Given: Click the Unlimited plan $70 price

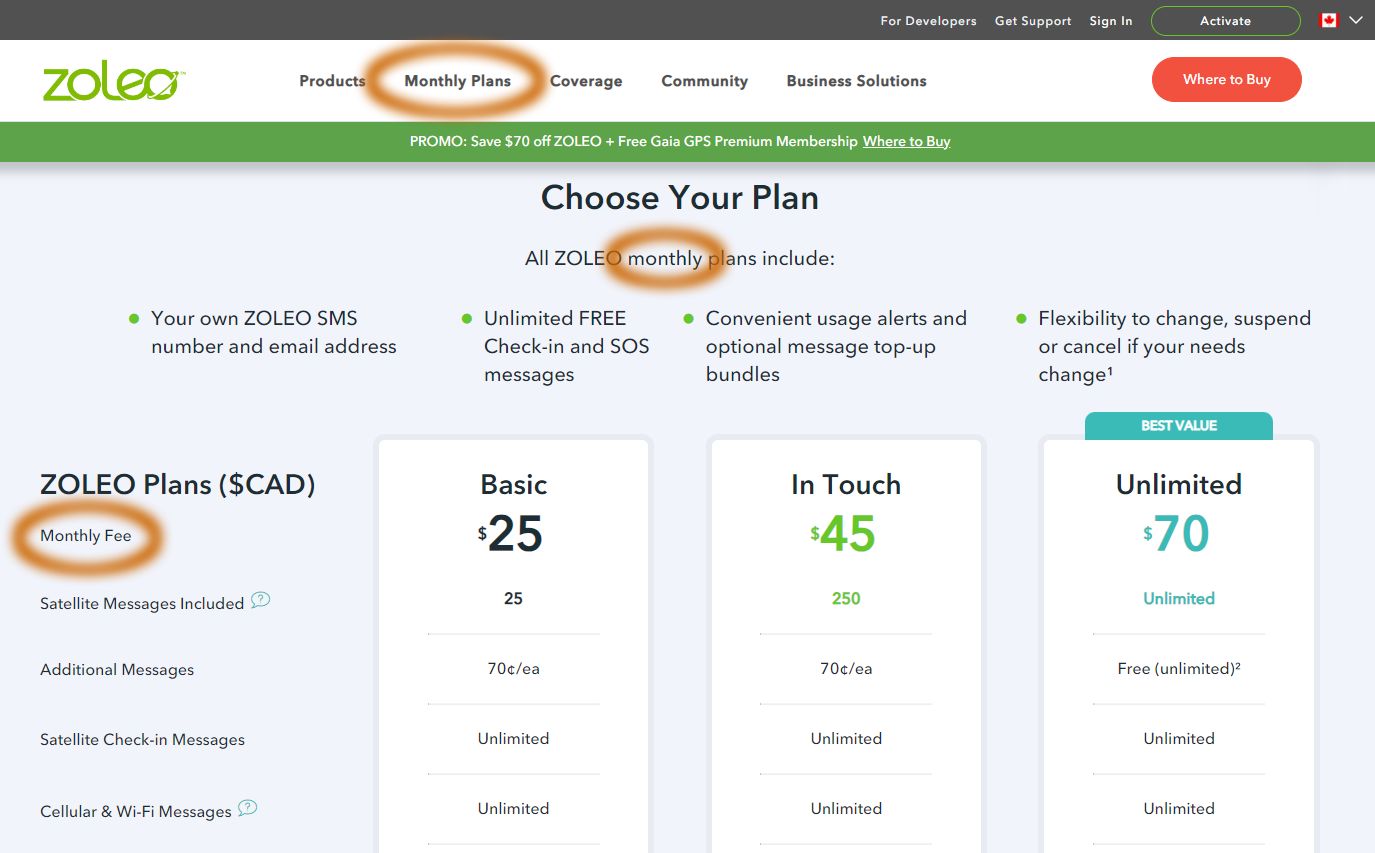Looking at the screenshot, I should [1177, 534].
